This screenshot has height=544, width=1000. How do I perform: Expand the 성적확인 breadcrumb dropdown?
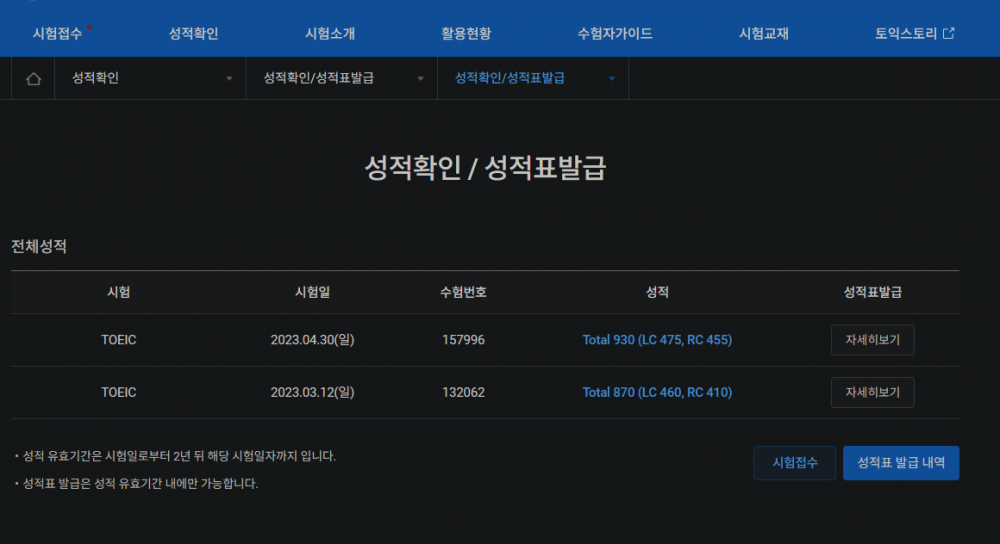tap(151, 78)
